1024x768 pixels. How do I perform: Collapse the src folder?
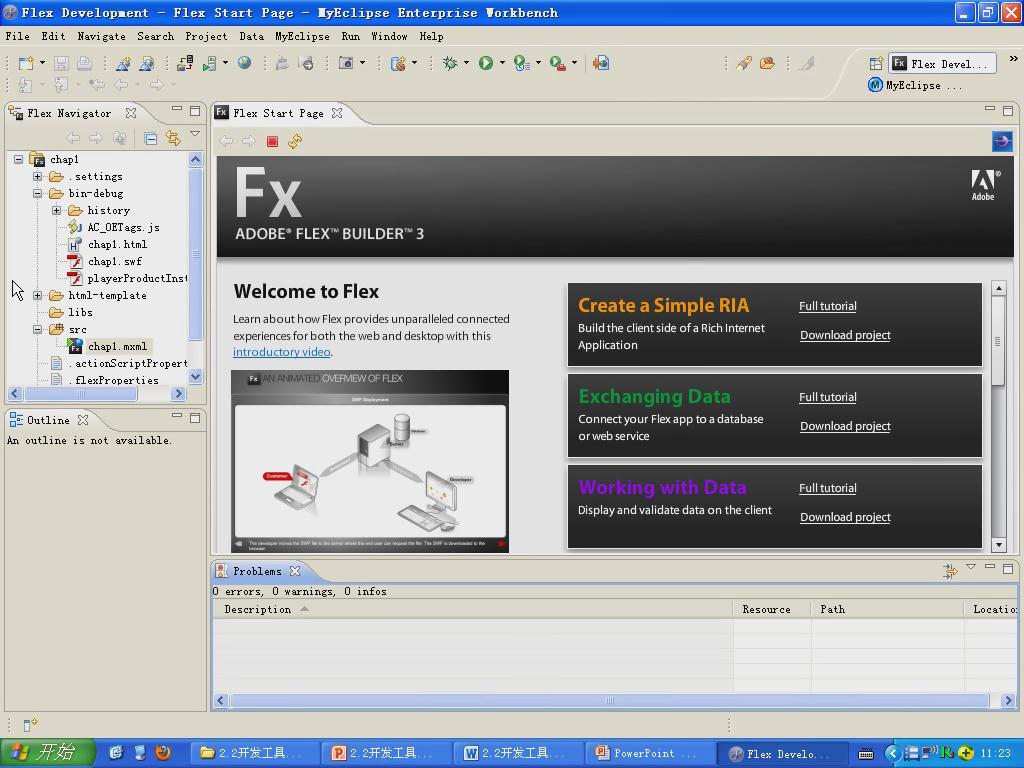tap(37, 329)
